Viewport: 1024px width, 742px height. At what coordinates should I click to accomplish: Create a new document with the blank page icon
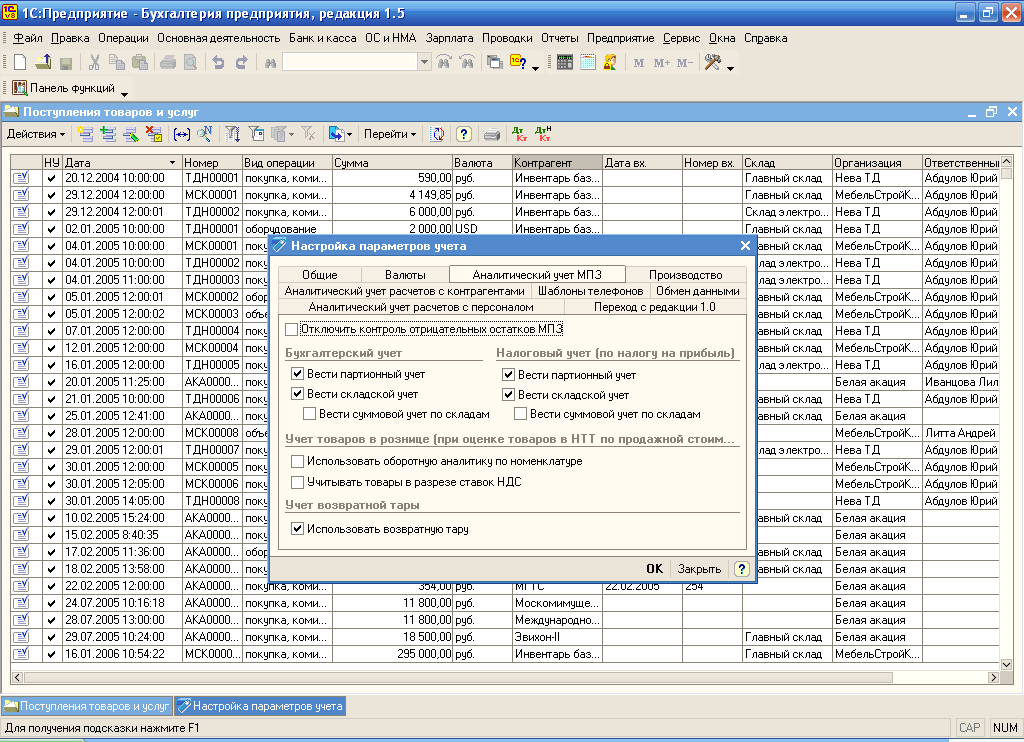point(20,63)
